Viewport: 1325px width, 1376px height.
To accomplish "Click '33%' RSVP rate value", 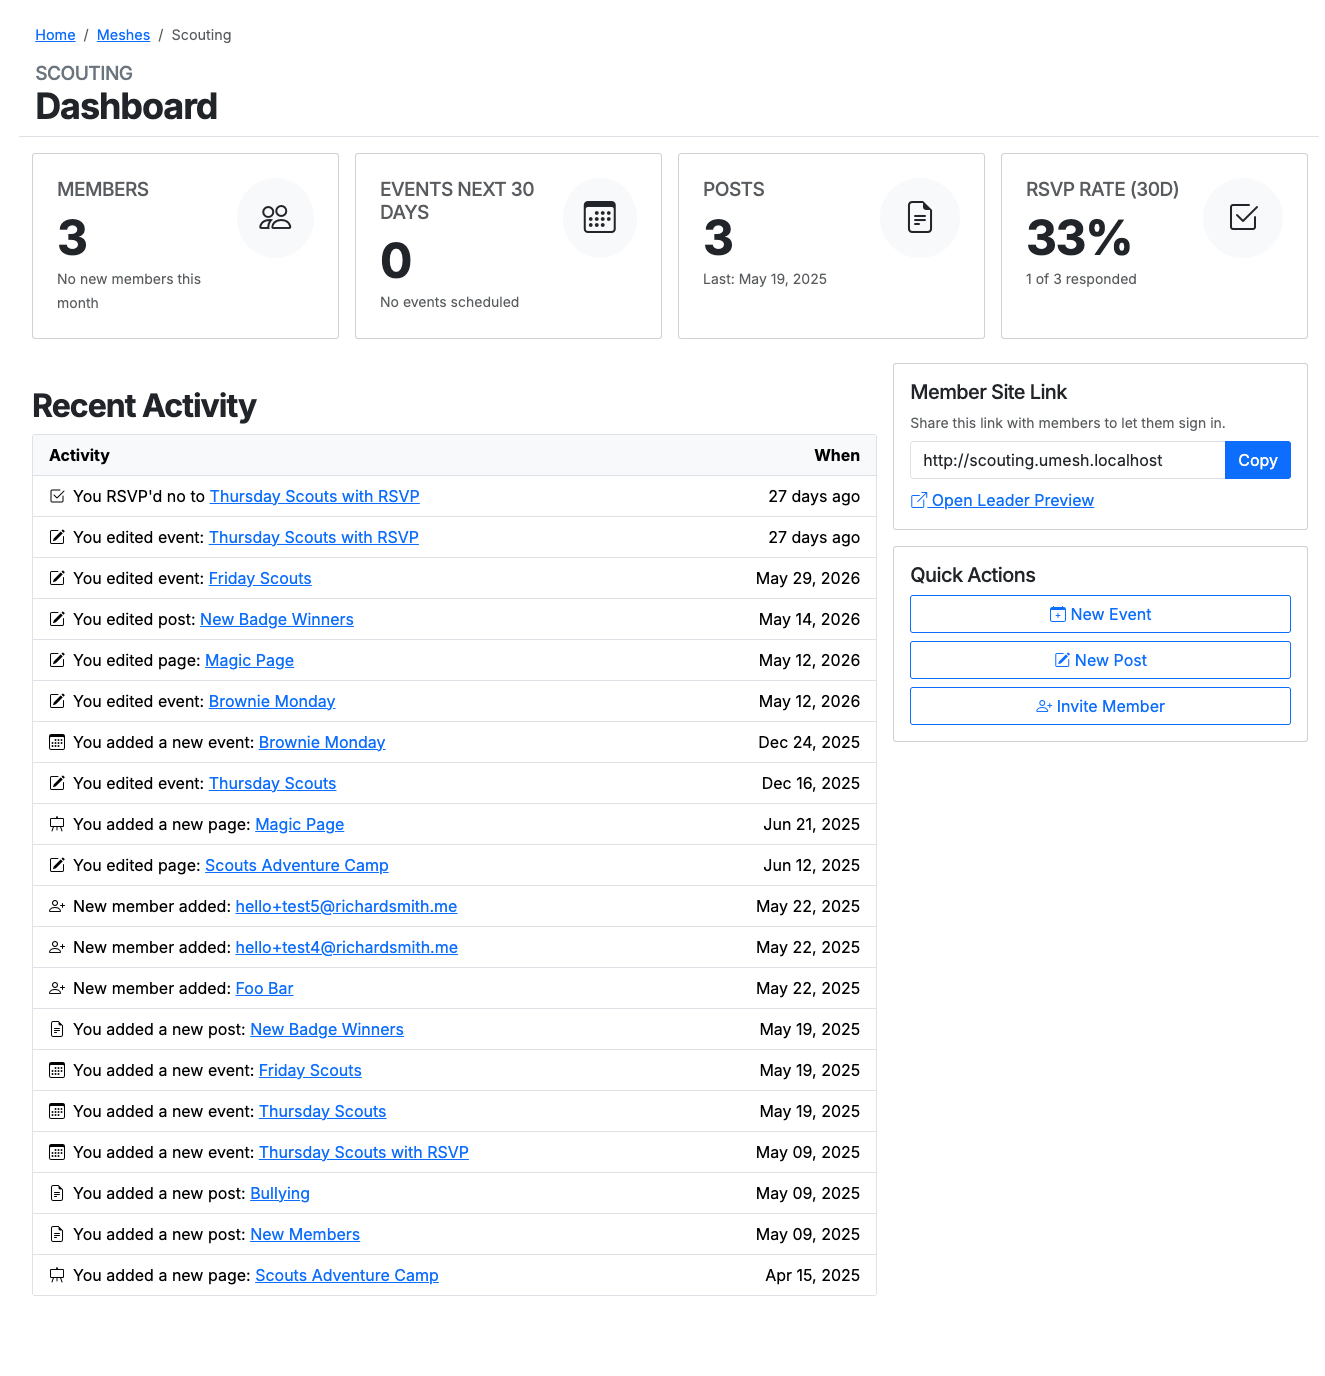I will click(1078, 238).
